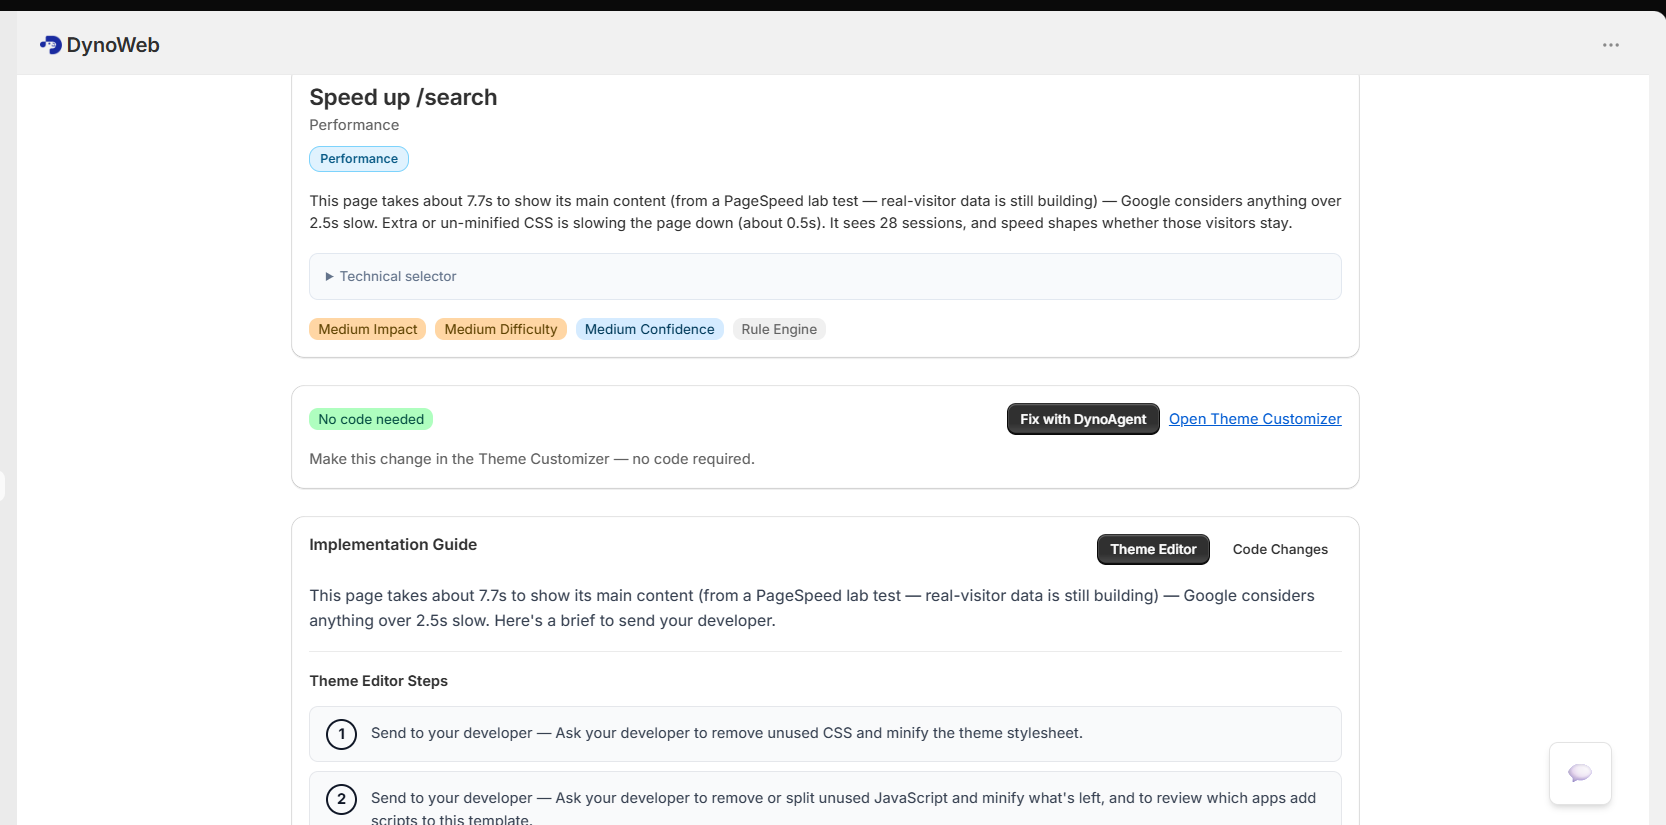
Task: Click the Theme Editor Steps heading
Action: click(x=379, y=681)
